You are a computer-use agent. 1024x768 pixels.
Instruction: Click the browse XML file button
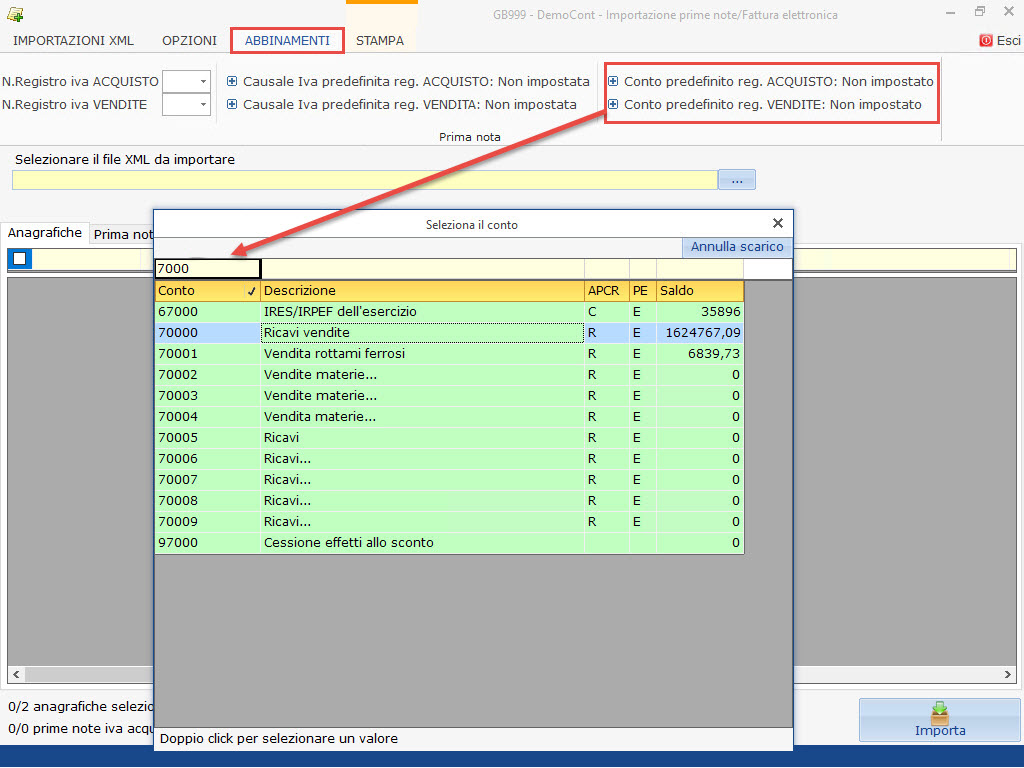point(737,180)
